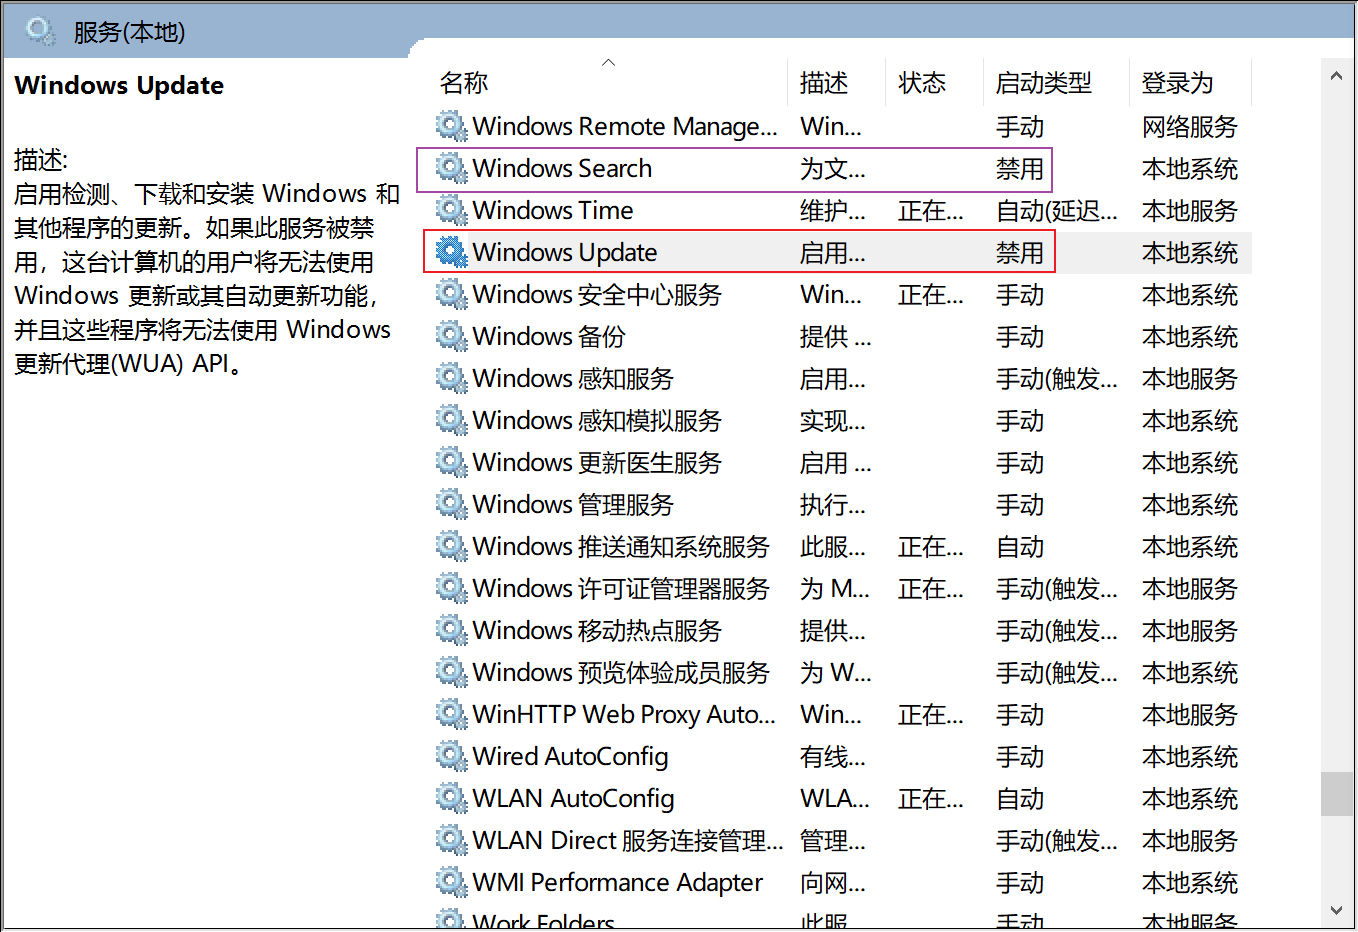Click gear icon beside Windows Time
1358x932 pixels.
pyautogui.click(x=451, y=210)
